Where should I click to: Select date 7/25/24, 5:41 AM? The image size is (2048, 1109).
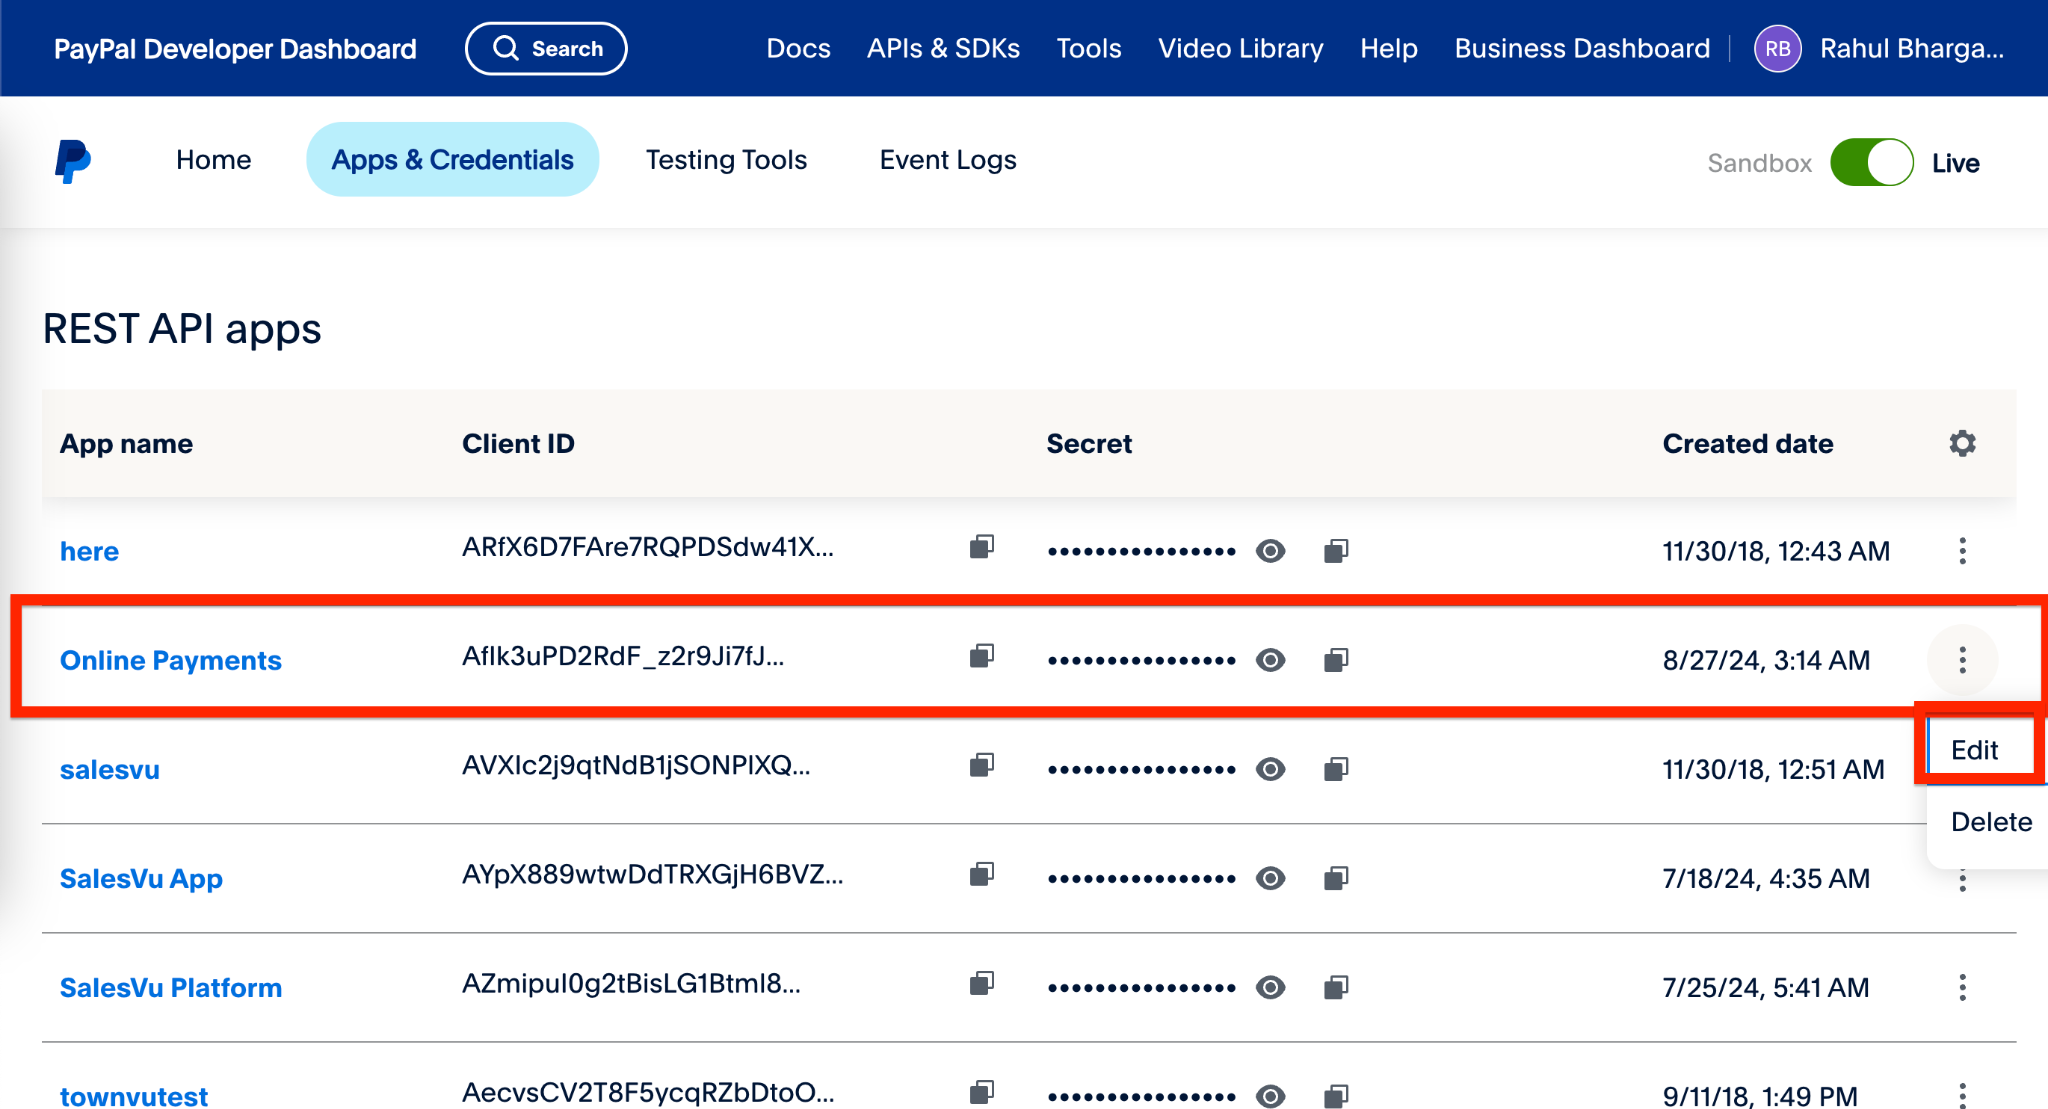click(1765, 988)
